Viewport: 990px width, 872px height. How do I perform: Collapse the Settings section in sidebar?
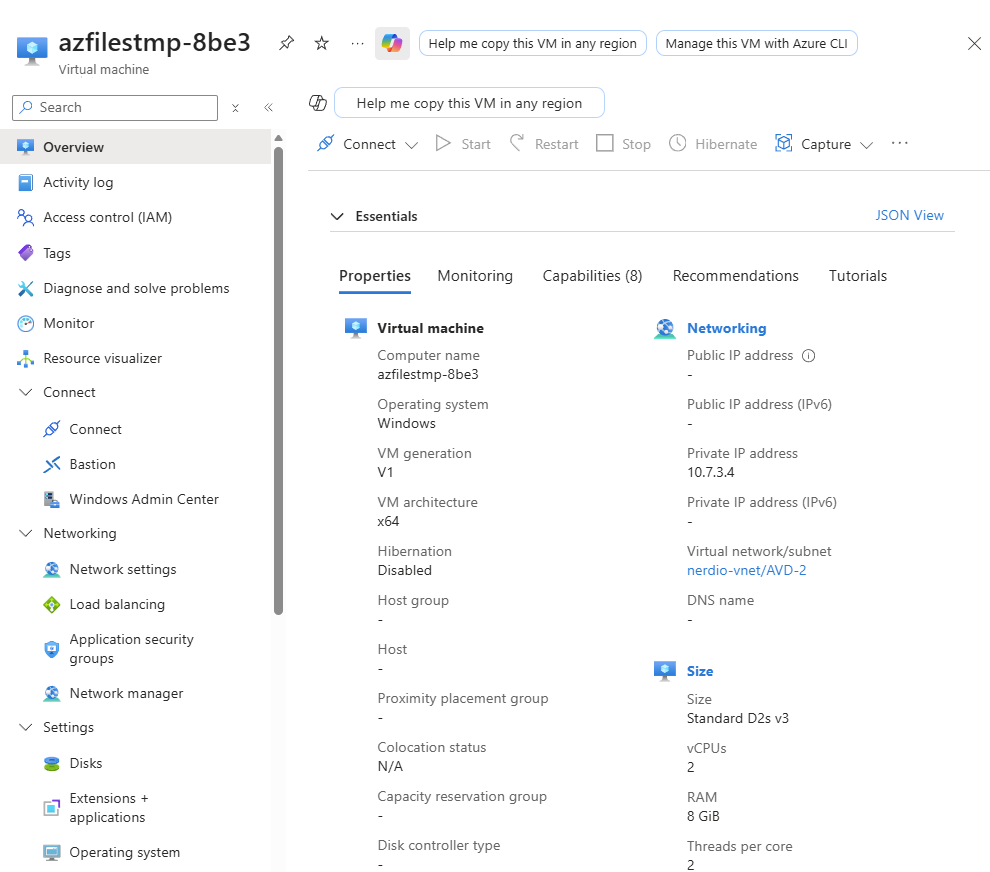(26, 727)
